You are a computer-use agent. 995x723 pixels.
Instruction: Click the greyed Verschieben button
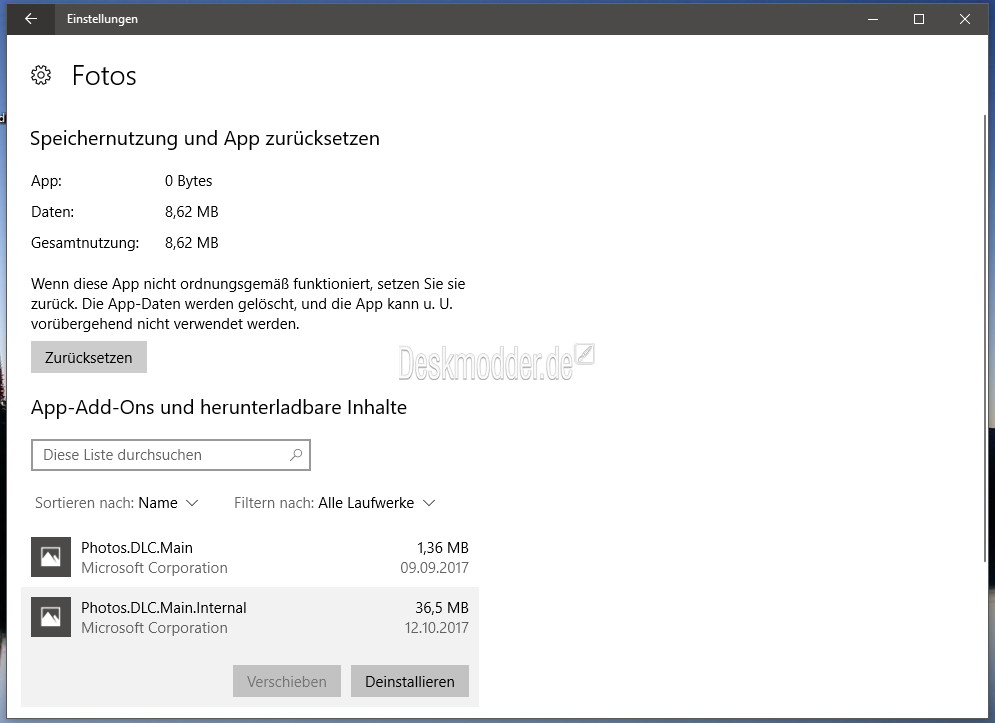pyautogui.click(x=287, y=681)
